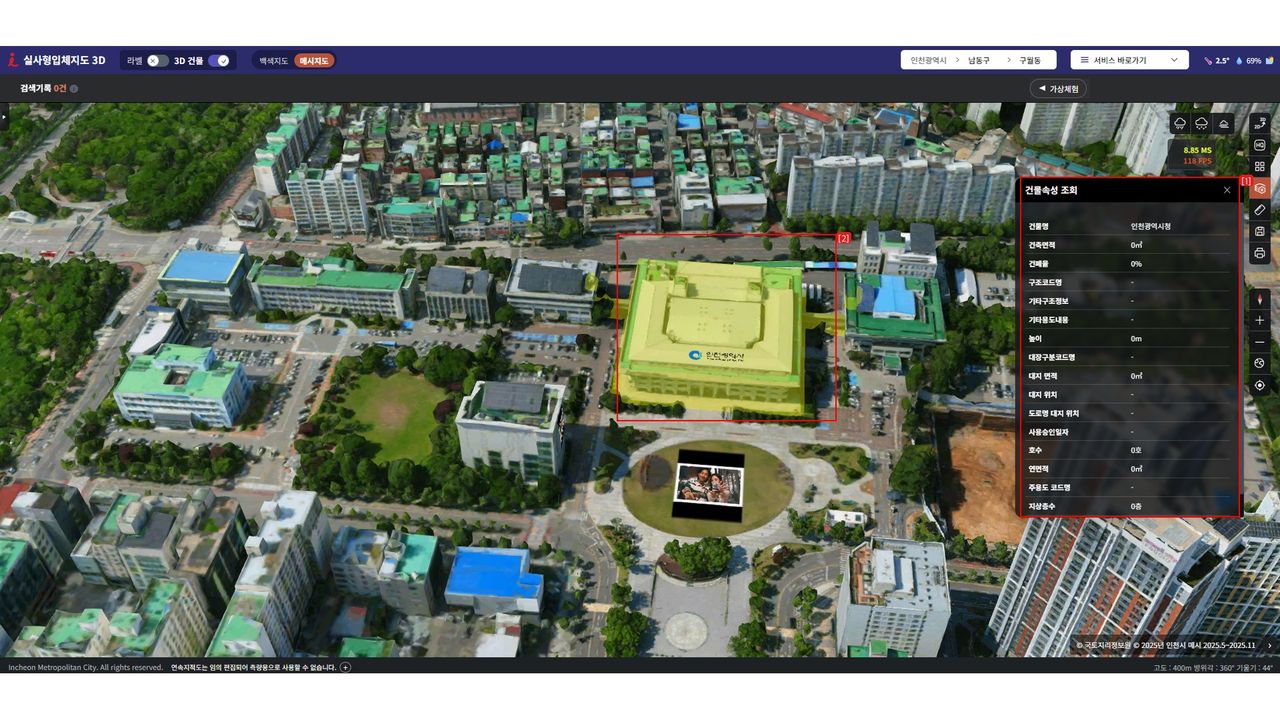
Task: Switch to 백색지도 map mode
Action: [273, 61]
